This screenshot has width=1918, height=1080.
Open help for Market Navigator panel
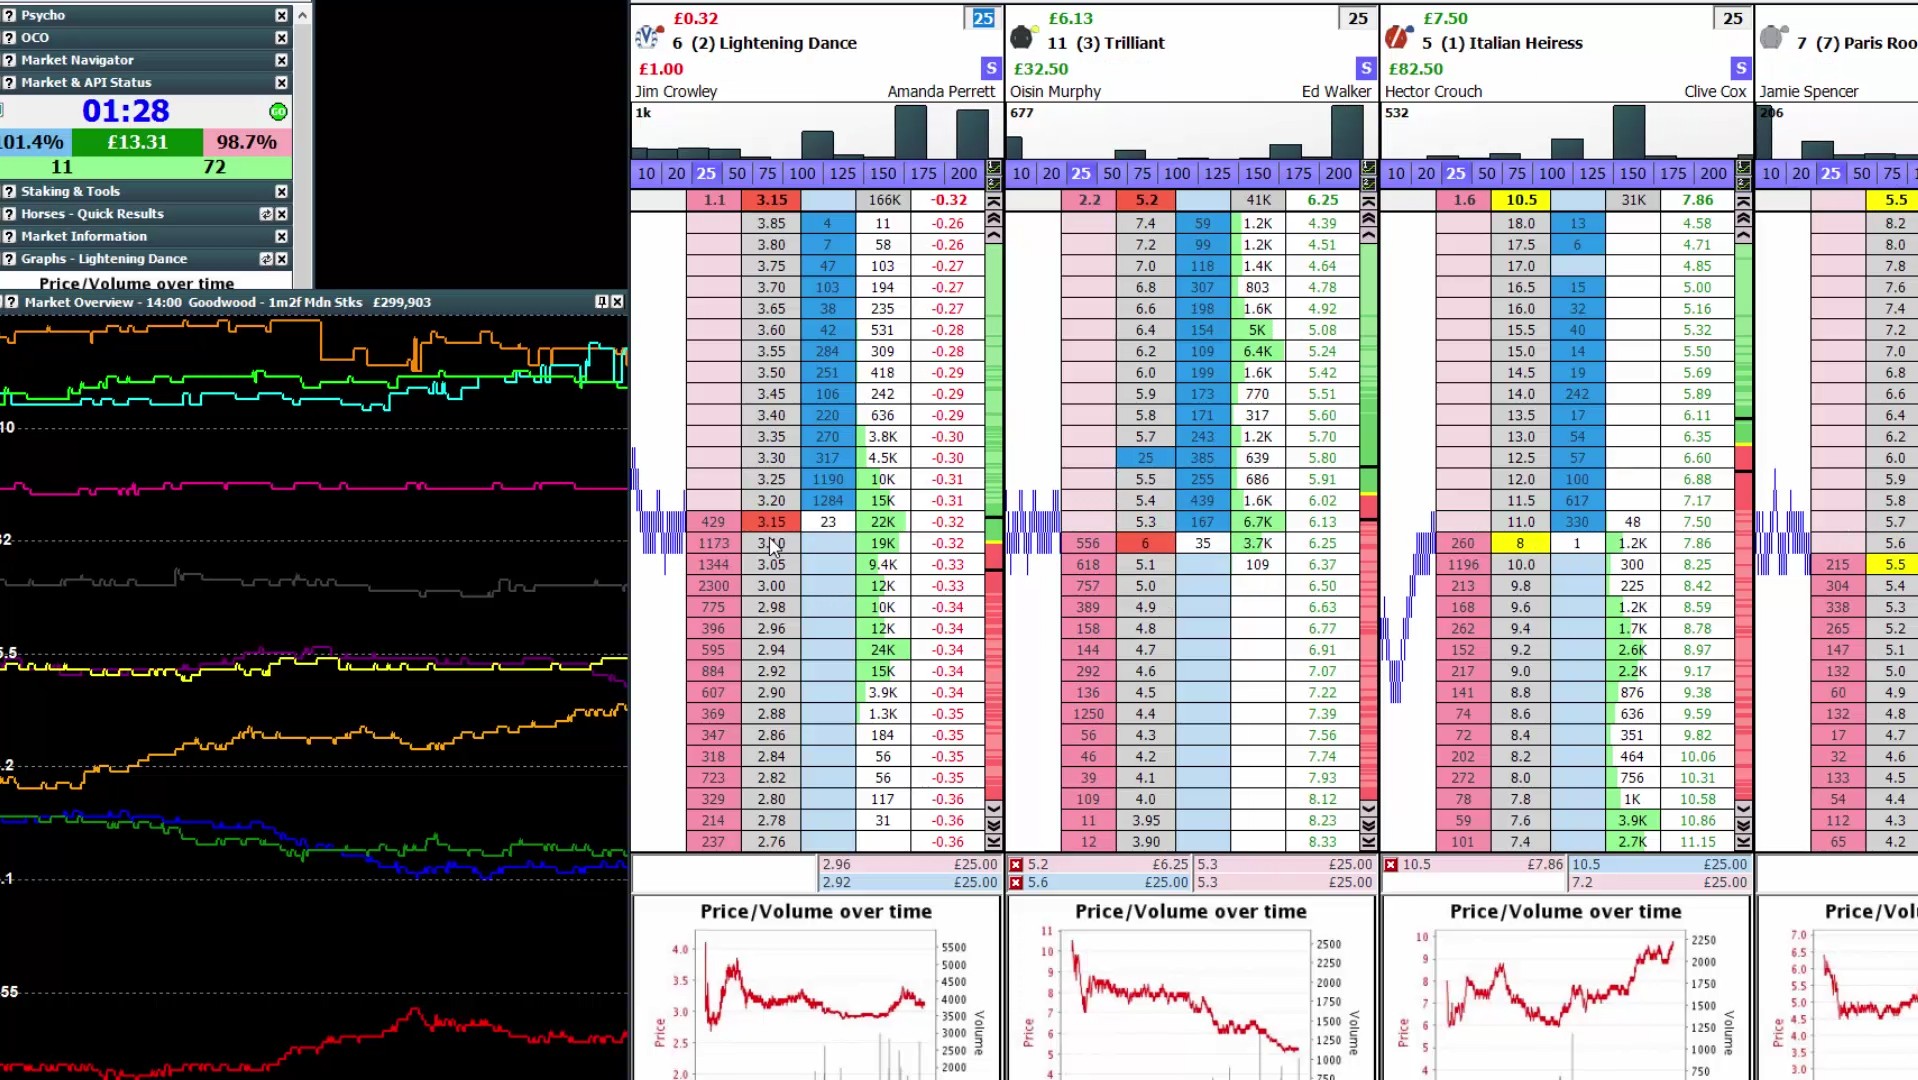(x=9, y=60)
